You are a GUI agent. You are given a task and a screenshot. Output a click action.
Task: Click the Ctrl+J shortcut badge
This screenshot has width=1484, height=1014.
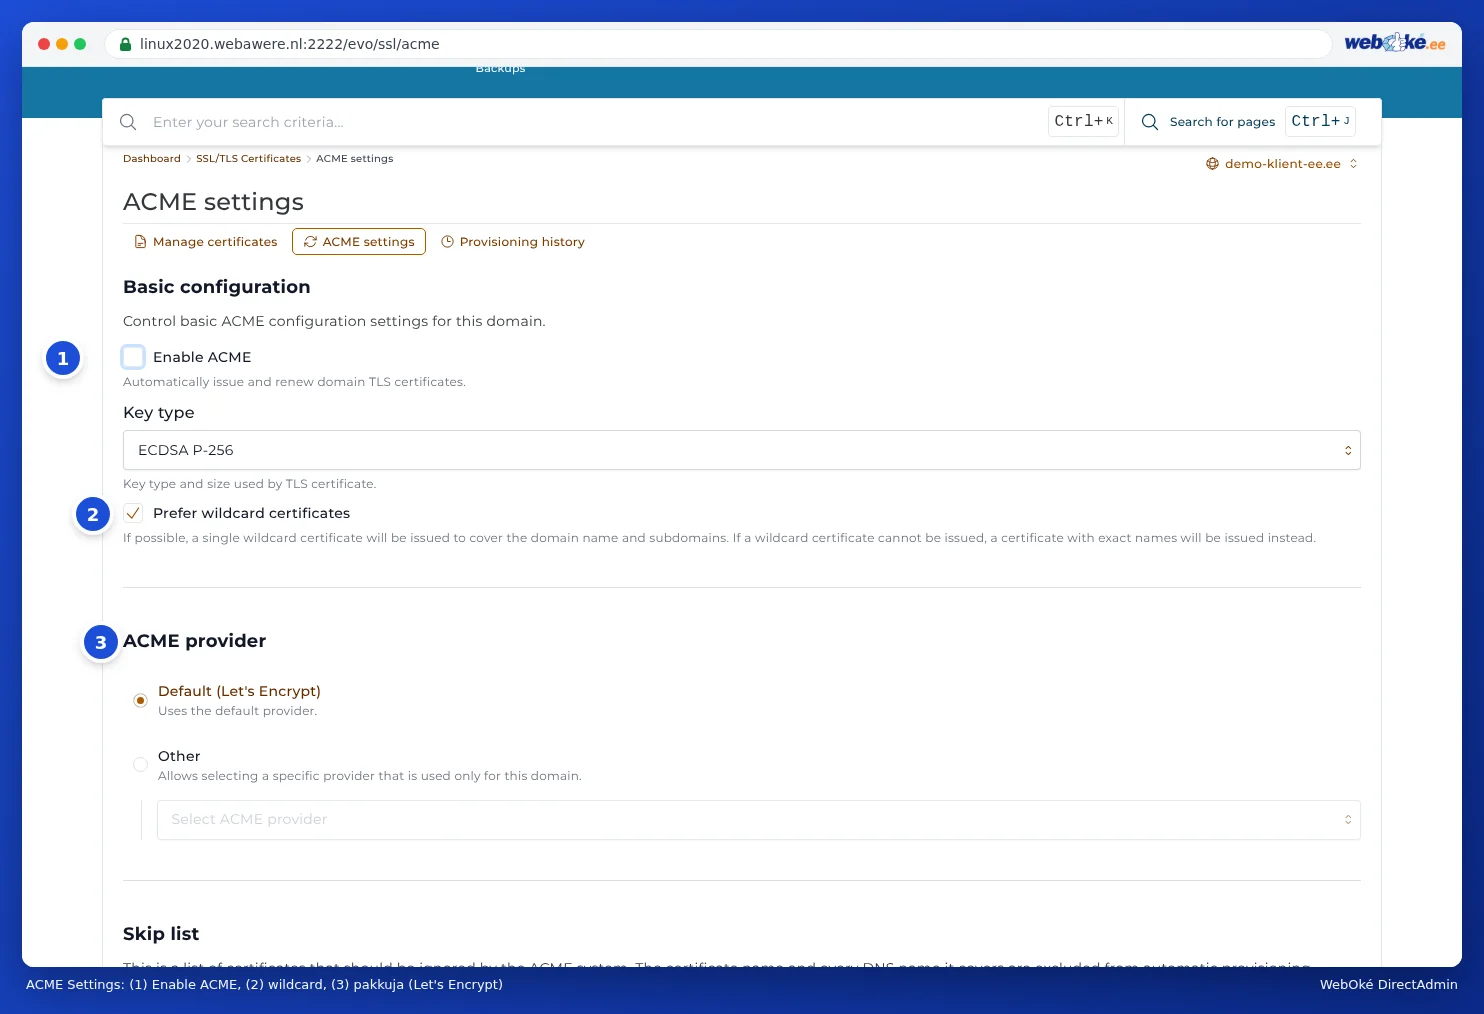(x=1320, y=122)
